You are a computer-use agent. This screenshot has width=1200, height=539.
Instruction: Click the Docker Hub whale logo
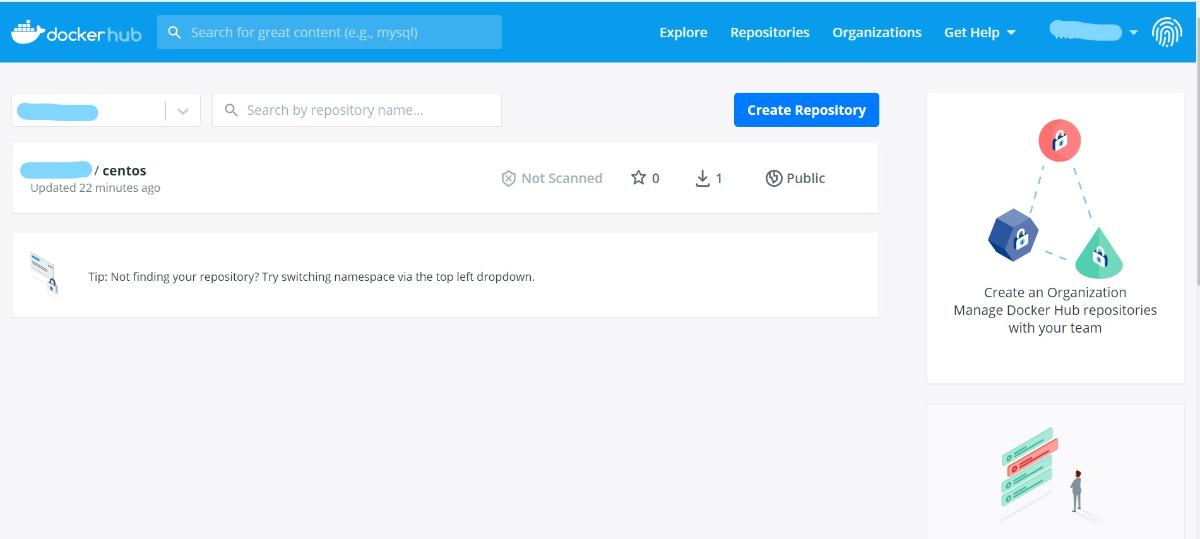[x=76, y=32]
